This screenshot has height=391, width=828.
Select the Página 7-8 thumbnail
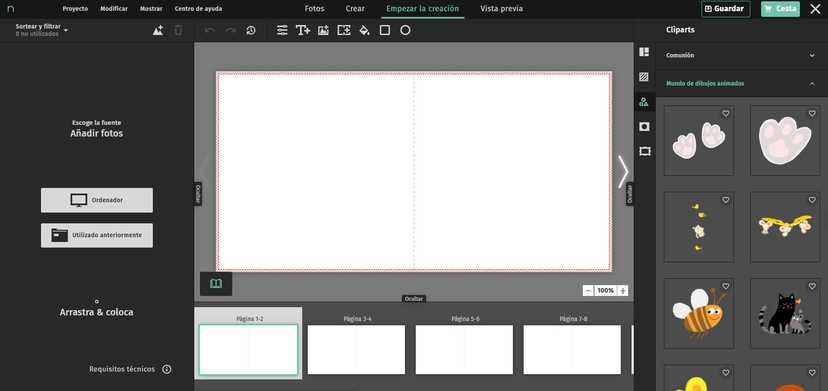click(572, 350)
